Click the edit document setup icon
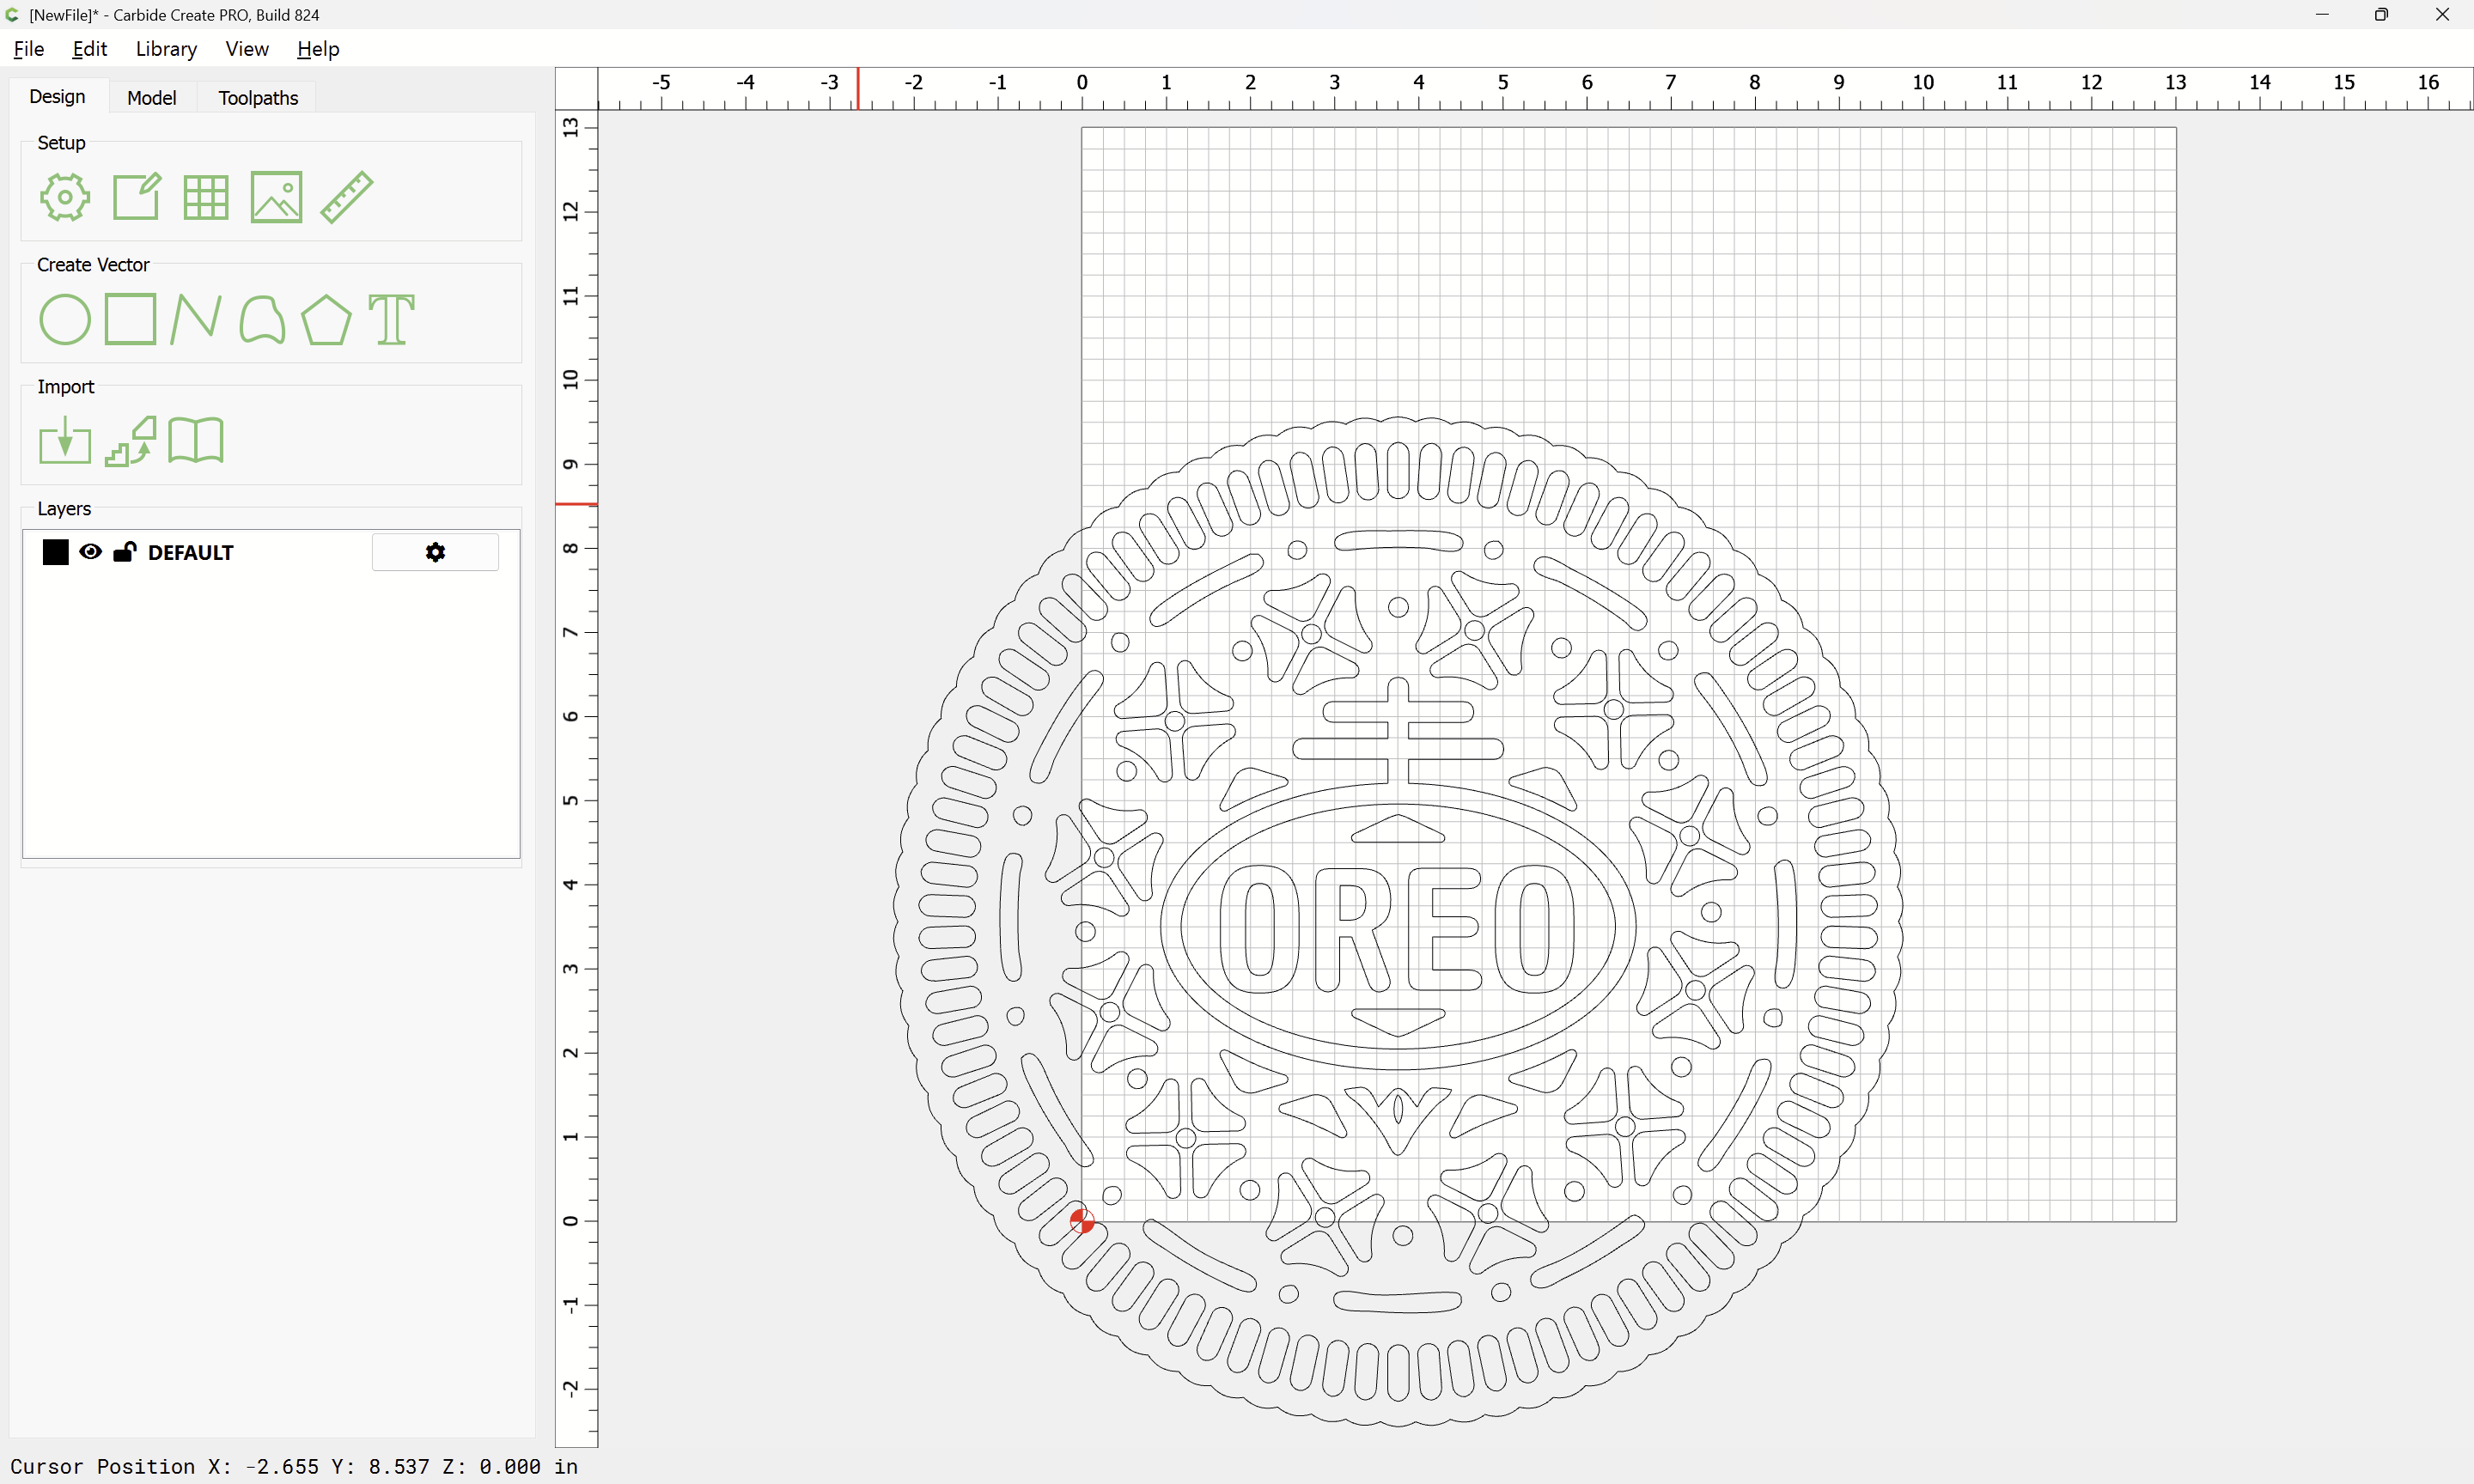 136,197
